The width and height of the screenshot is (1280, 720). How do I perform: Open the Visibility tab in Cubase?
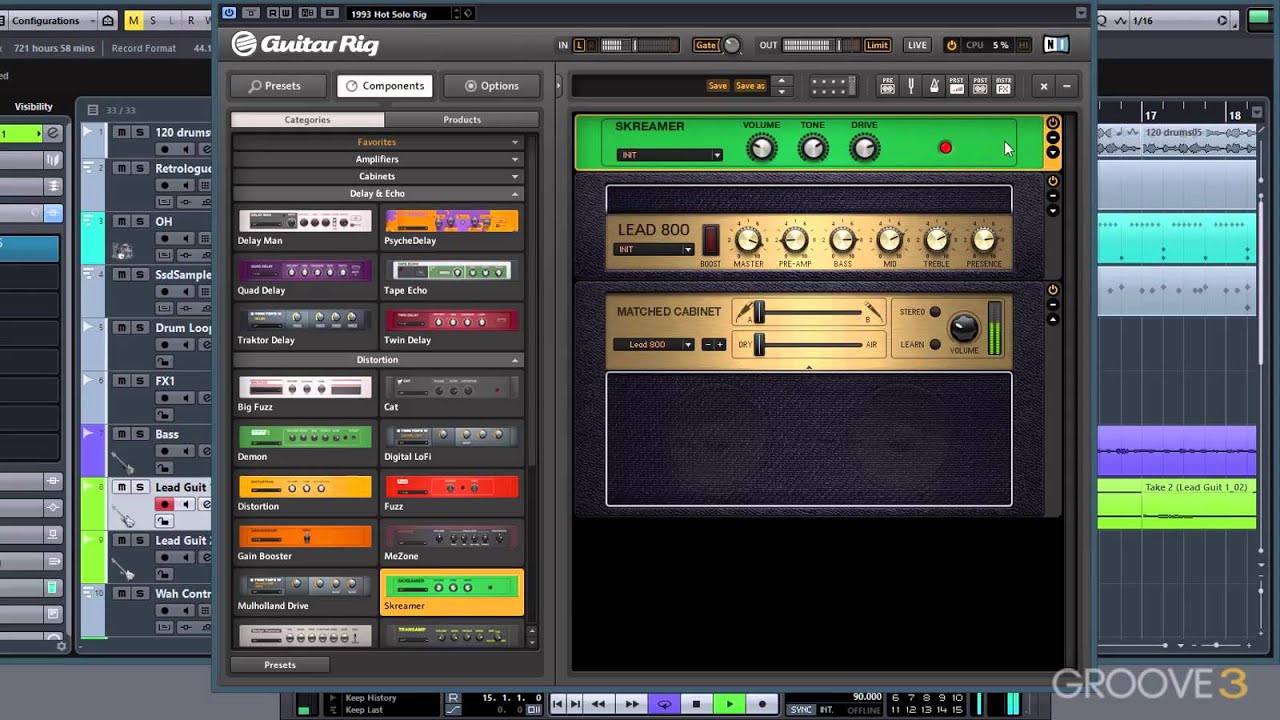tap(34, 107)
